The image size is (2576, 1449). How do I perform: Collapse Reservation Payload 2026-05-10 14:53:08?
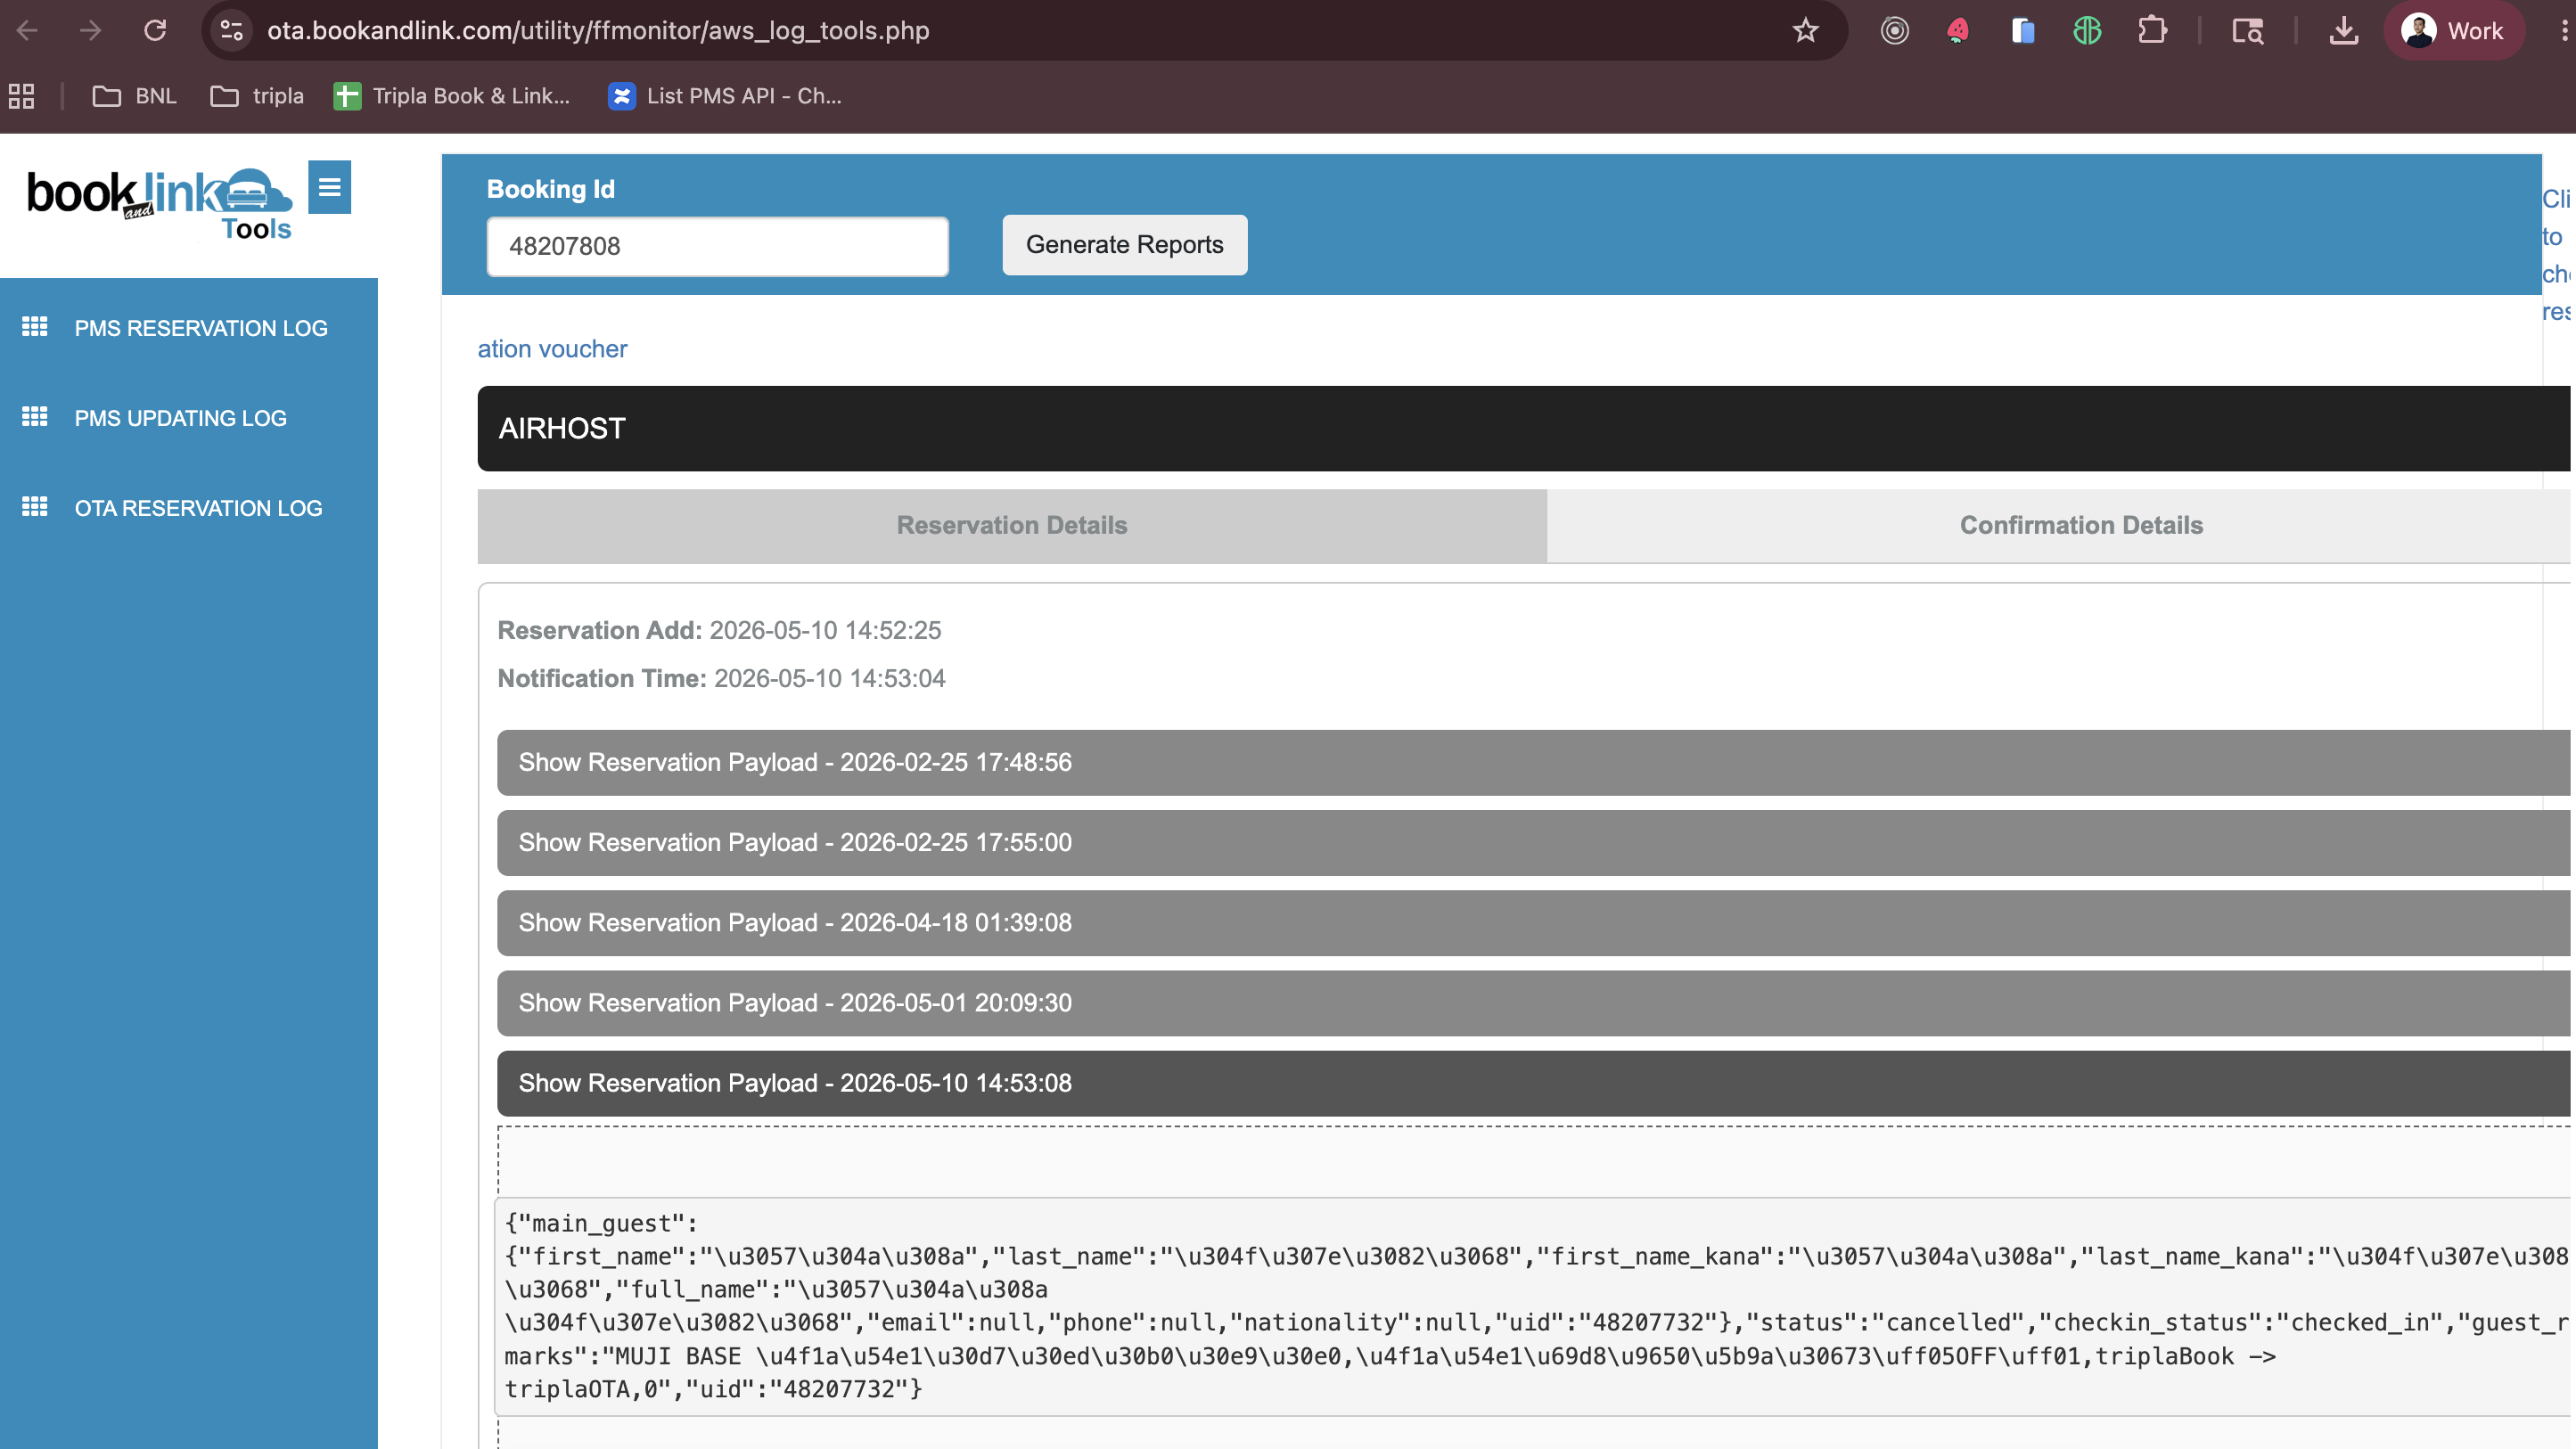(1534, 1083)
